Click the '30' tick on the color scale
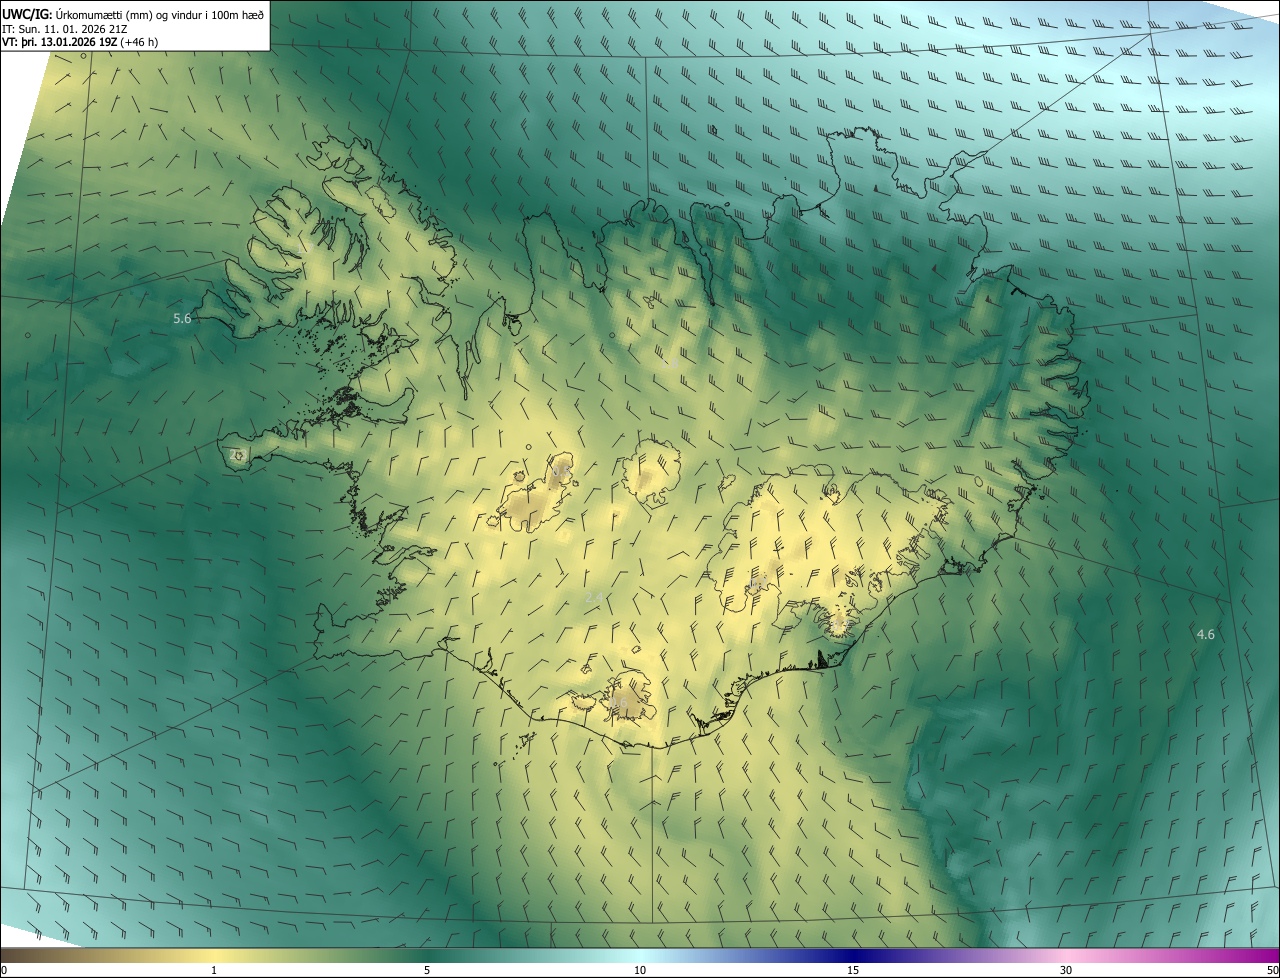1280x978 pixels. [x=1066, y=970]
